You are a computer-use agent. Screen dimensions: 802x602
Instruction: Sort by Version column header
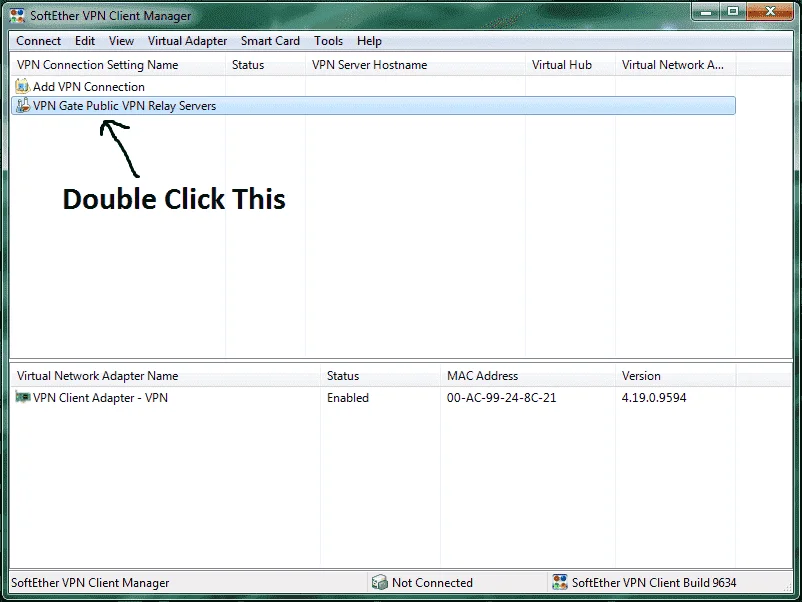[676, 376]
